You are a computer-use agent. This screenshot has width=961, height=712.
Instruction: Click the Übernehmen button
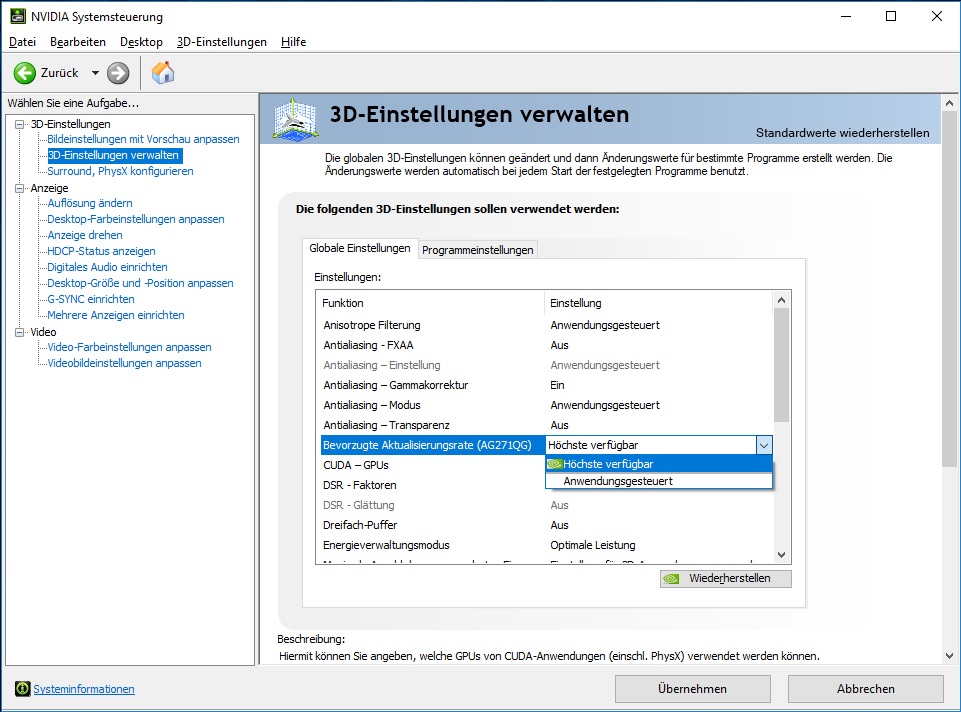click(693, 689)
